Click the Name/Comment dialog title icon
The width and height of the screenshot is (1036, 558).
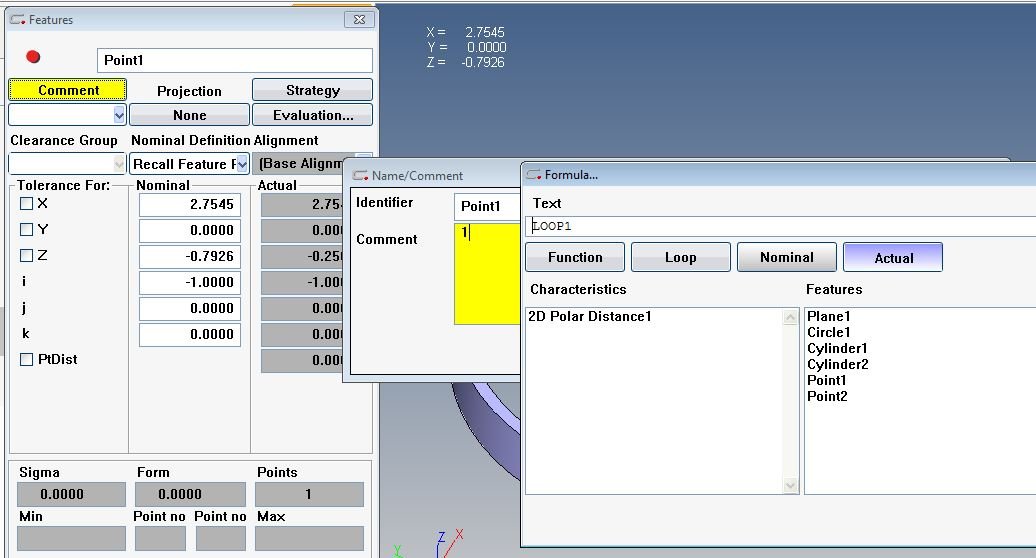click(360, 176)
